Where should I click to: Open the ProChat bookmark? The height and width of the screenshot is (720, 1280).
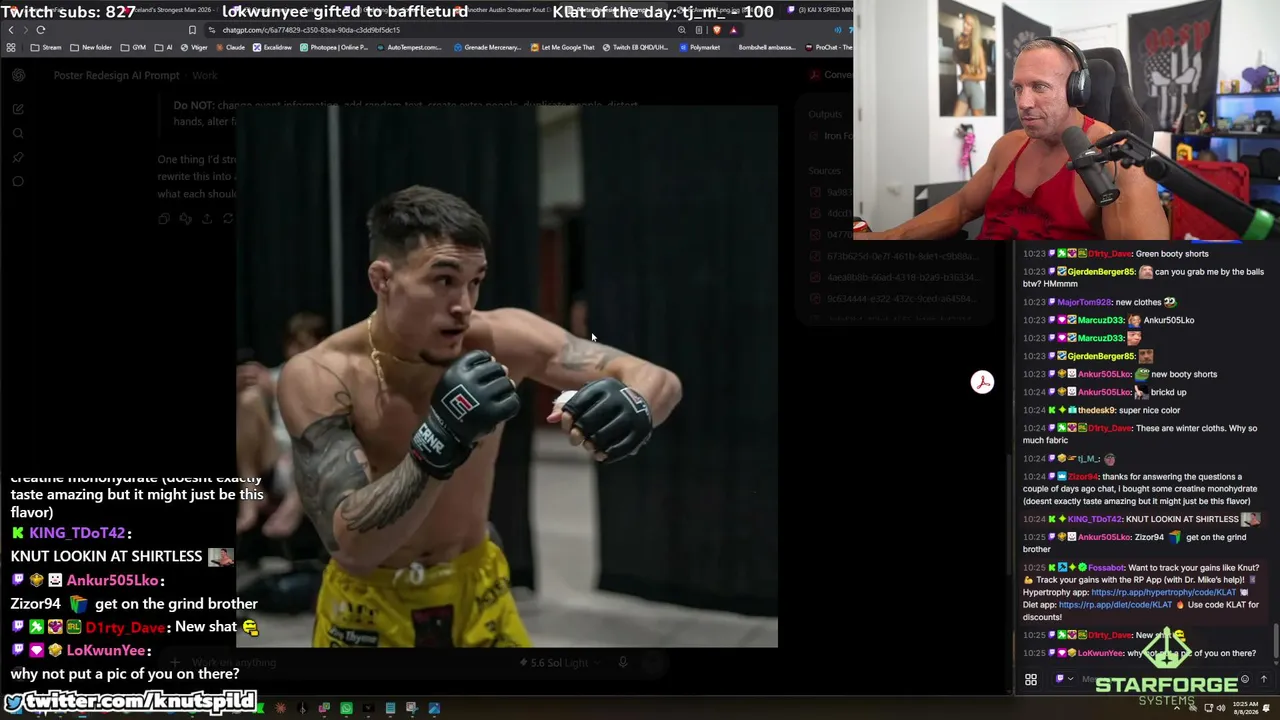point(828,47)
